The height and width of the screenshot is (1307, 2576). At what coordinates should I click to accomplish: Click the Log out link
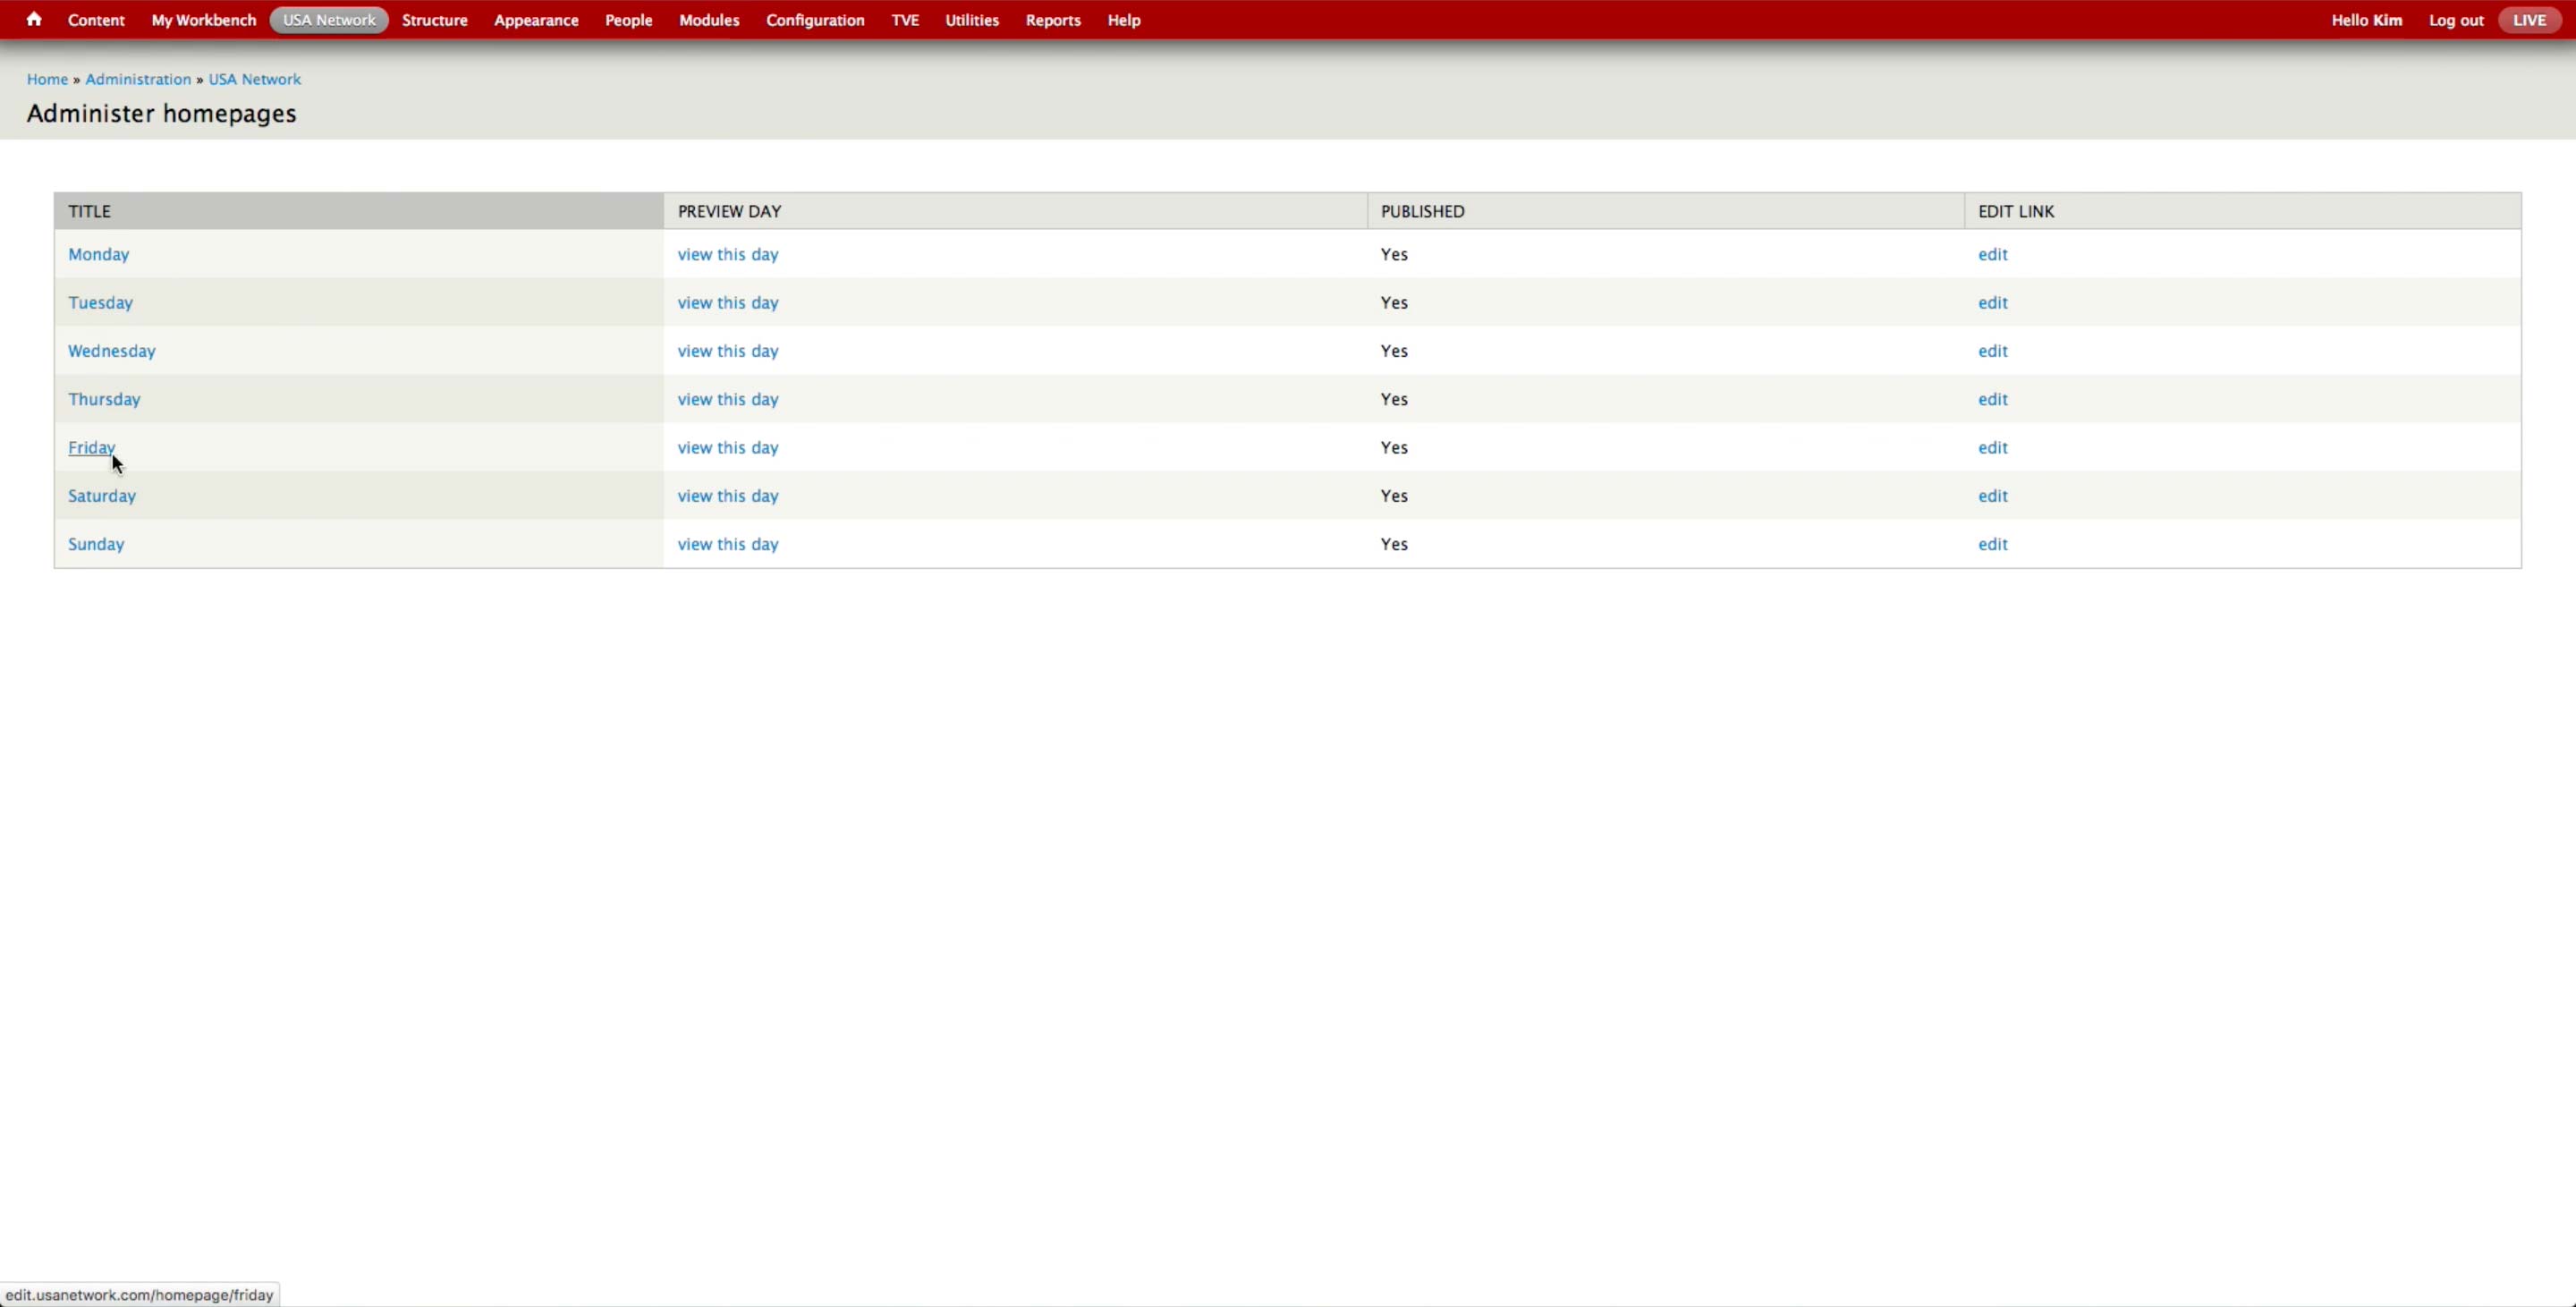[x=2455, y=20]
